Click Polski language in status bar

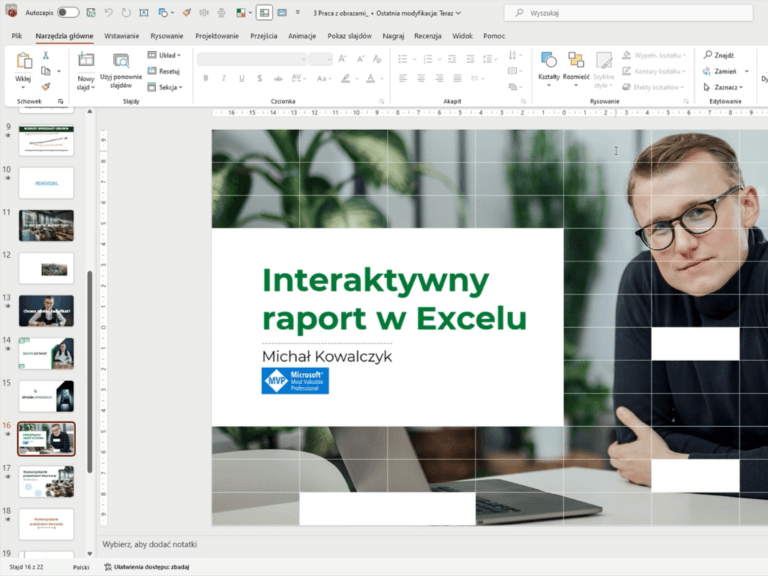click(81, 567)
